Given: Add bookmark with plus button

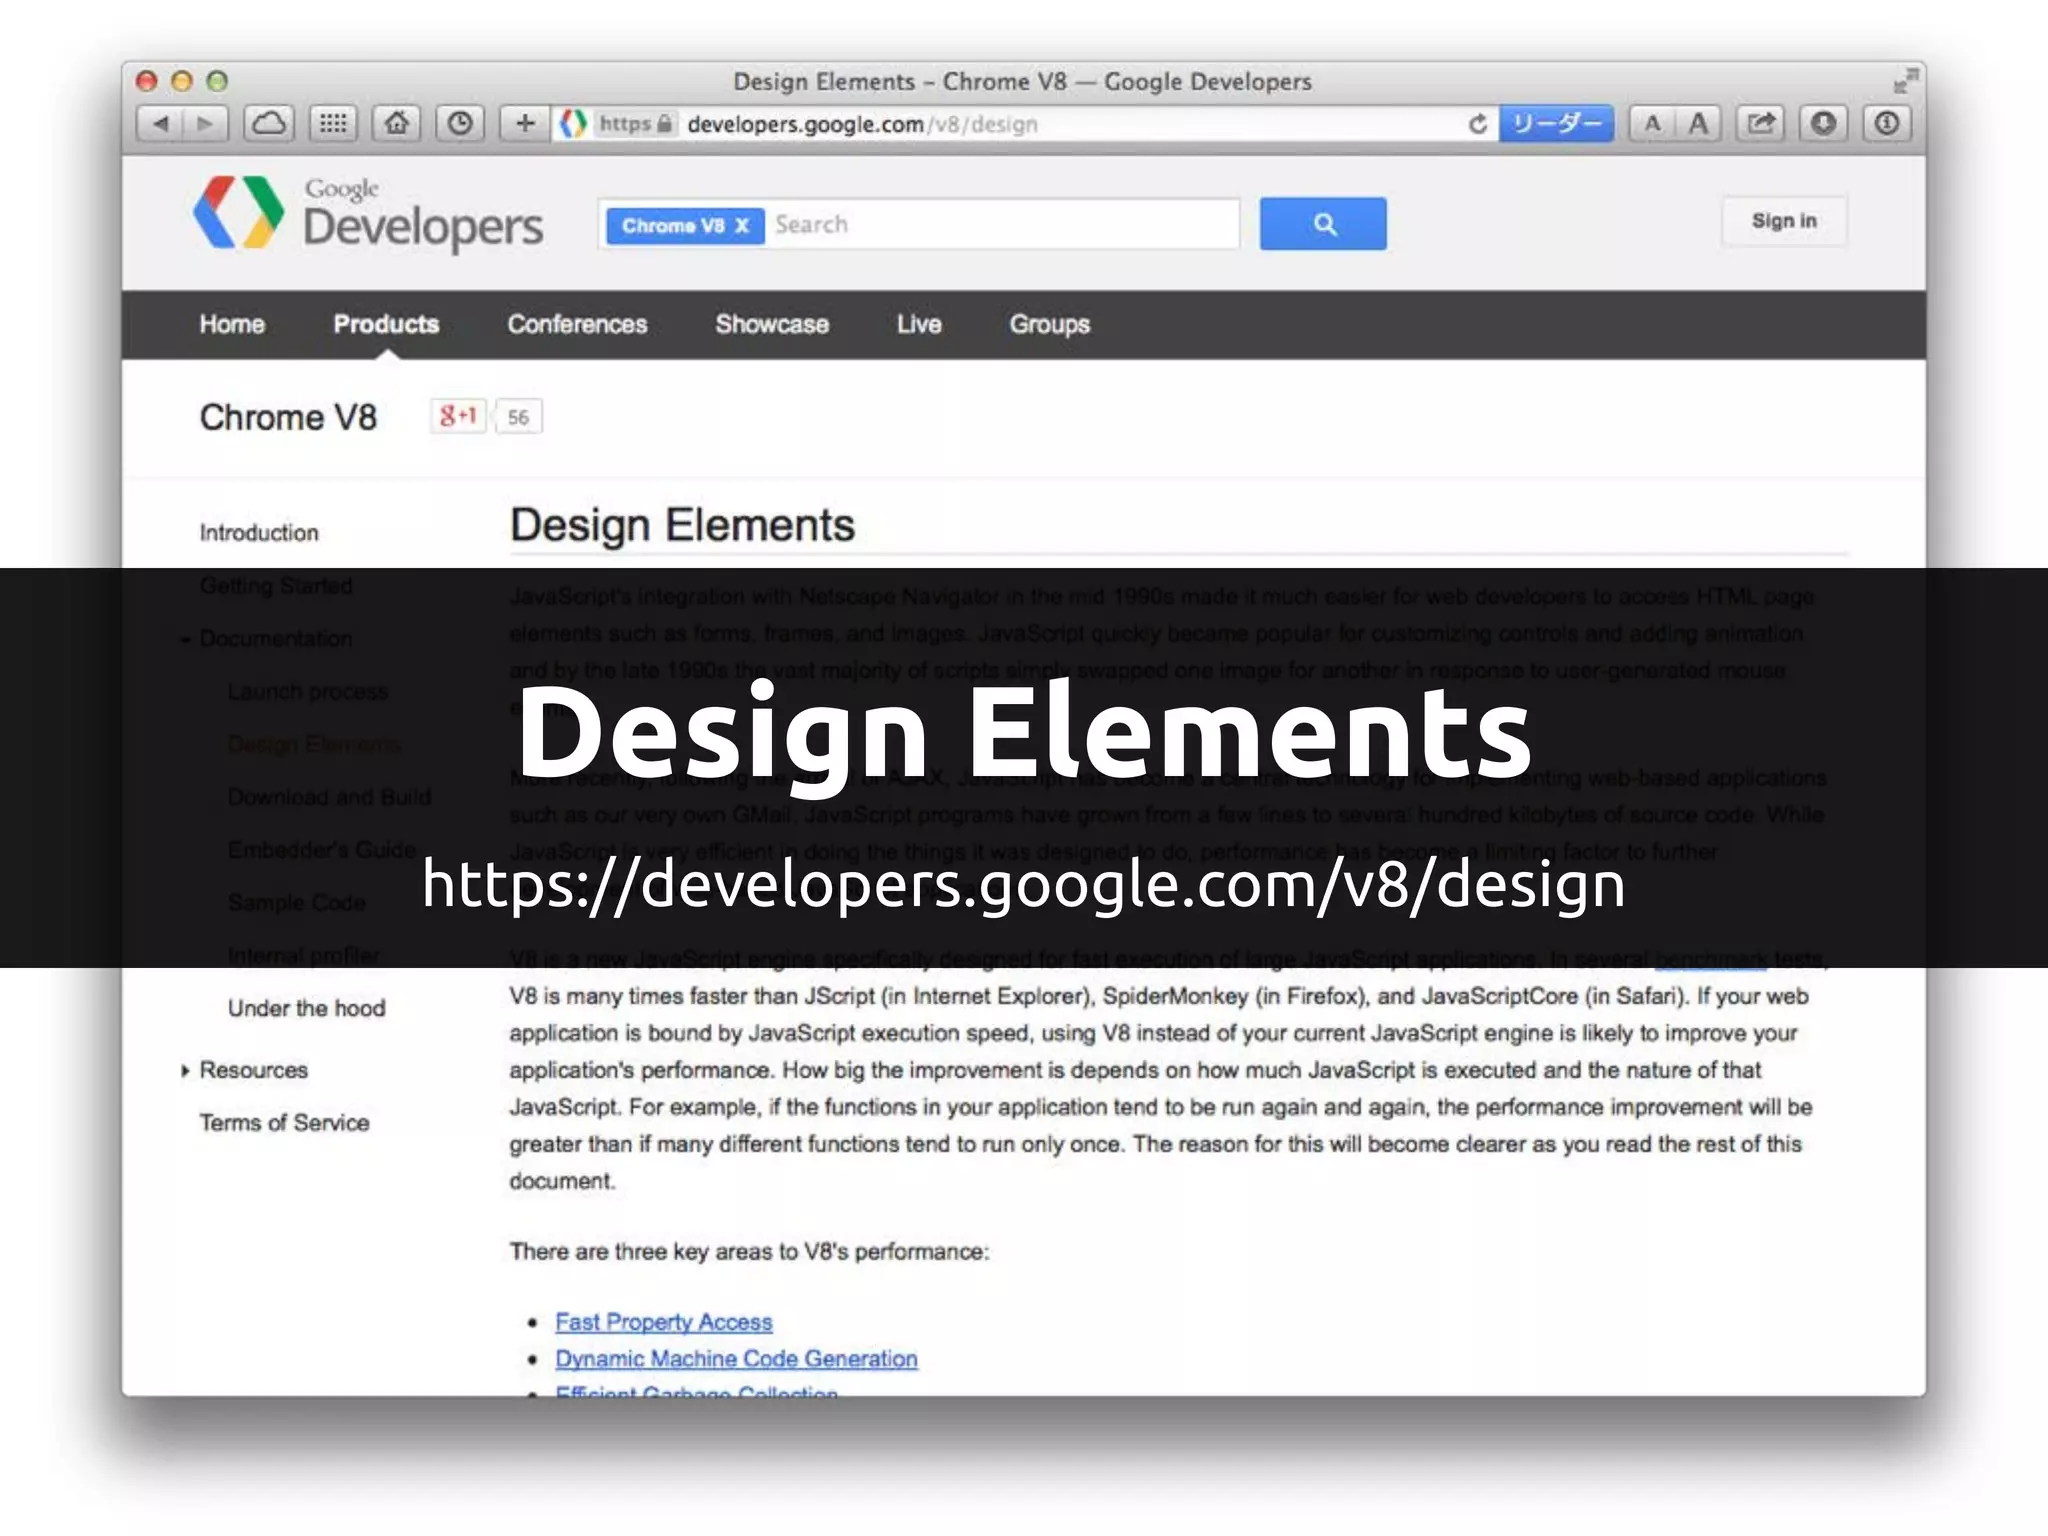Looking at the screenshot, I should tap(525, 124).
